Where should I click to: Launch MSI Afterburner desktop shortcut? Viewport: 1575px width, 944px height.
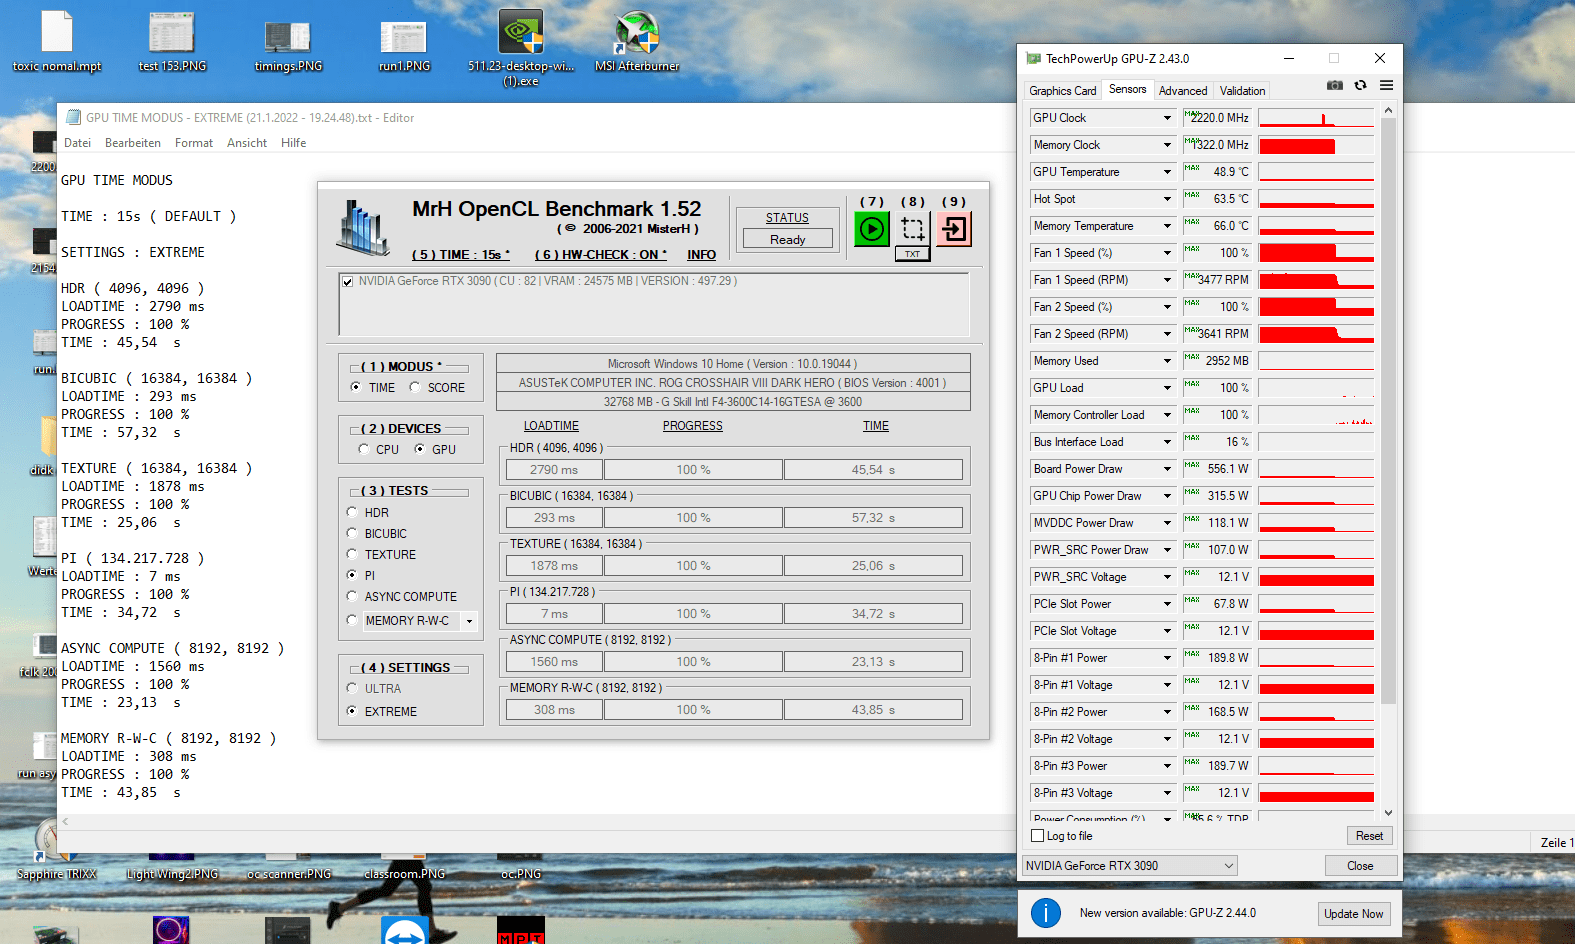[x=637, y=42]
